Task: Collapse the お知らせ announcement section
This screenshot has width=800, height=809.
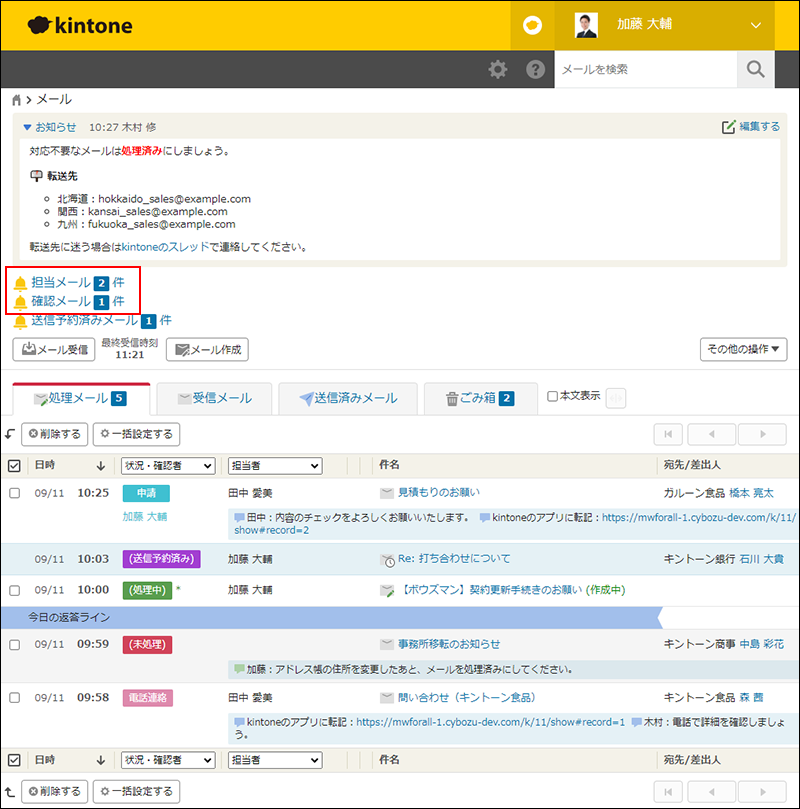Action: point(27,127)
